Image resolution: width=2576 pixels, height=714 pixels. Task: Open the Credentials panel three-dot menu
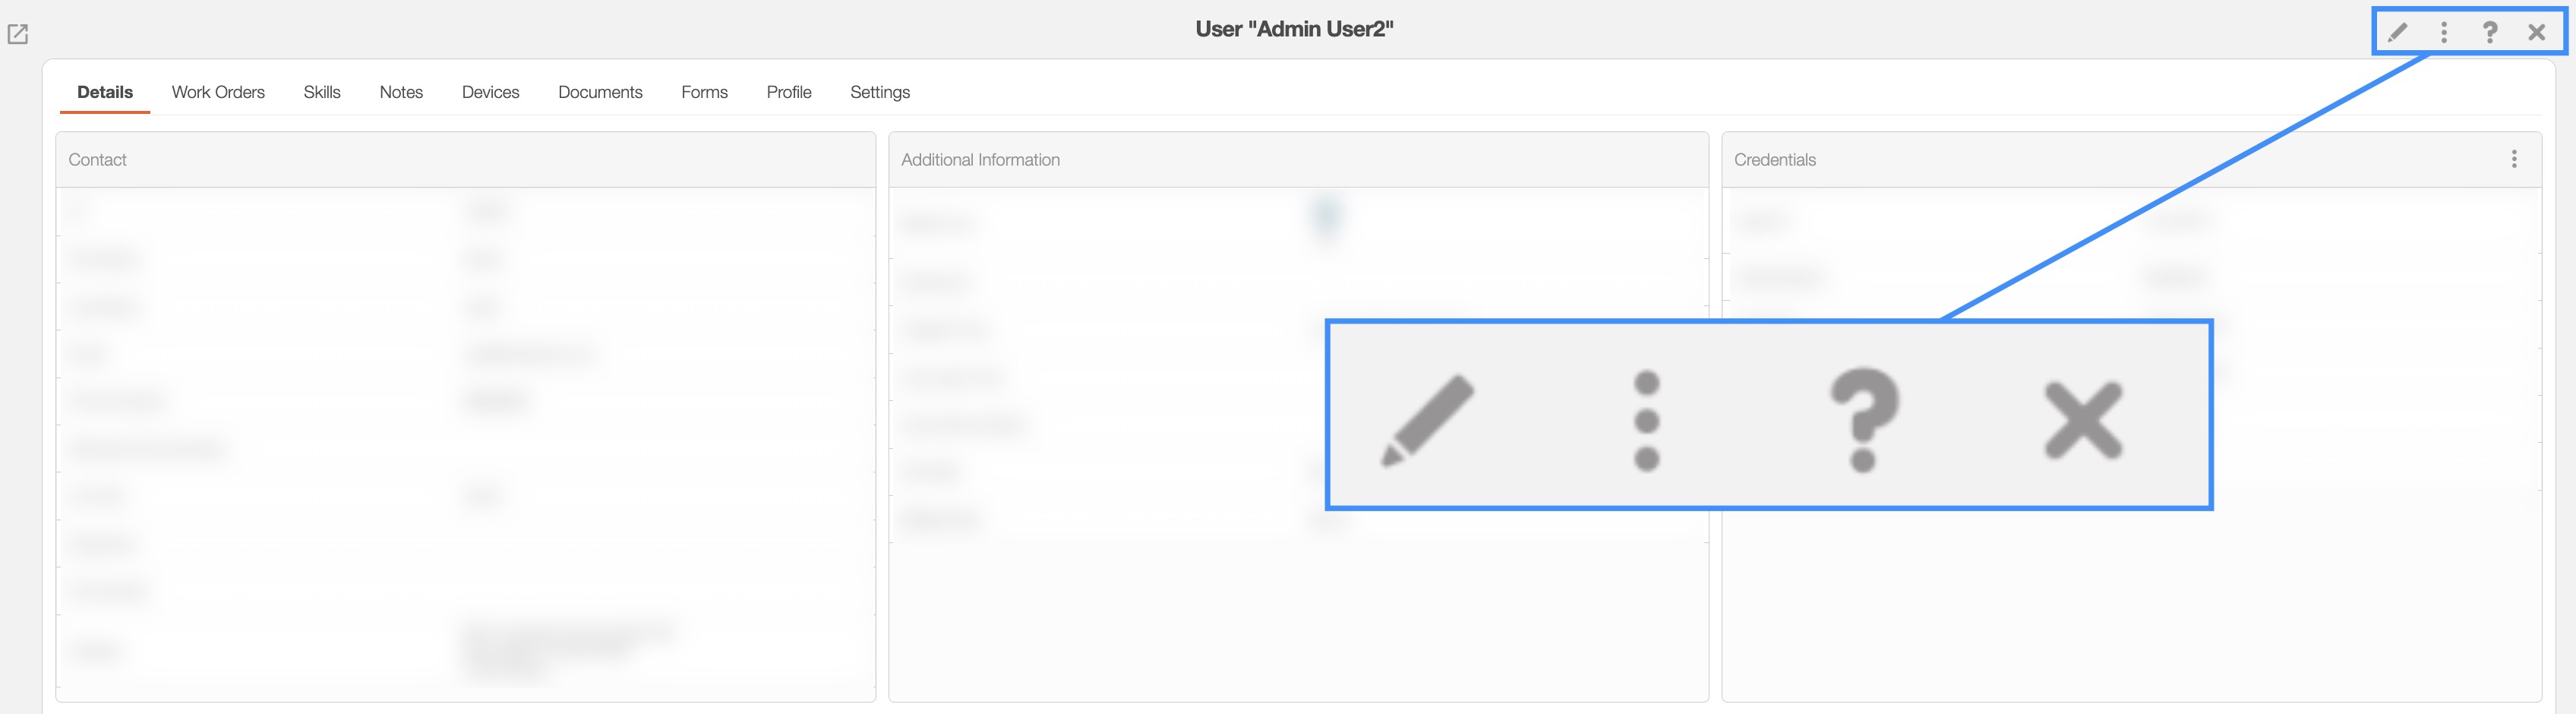pyautogui.click(x=2514, y=159)
